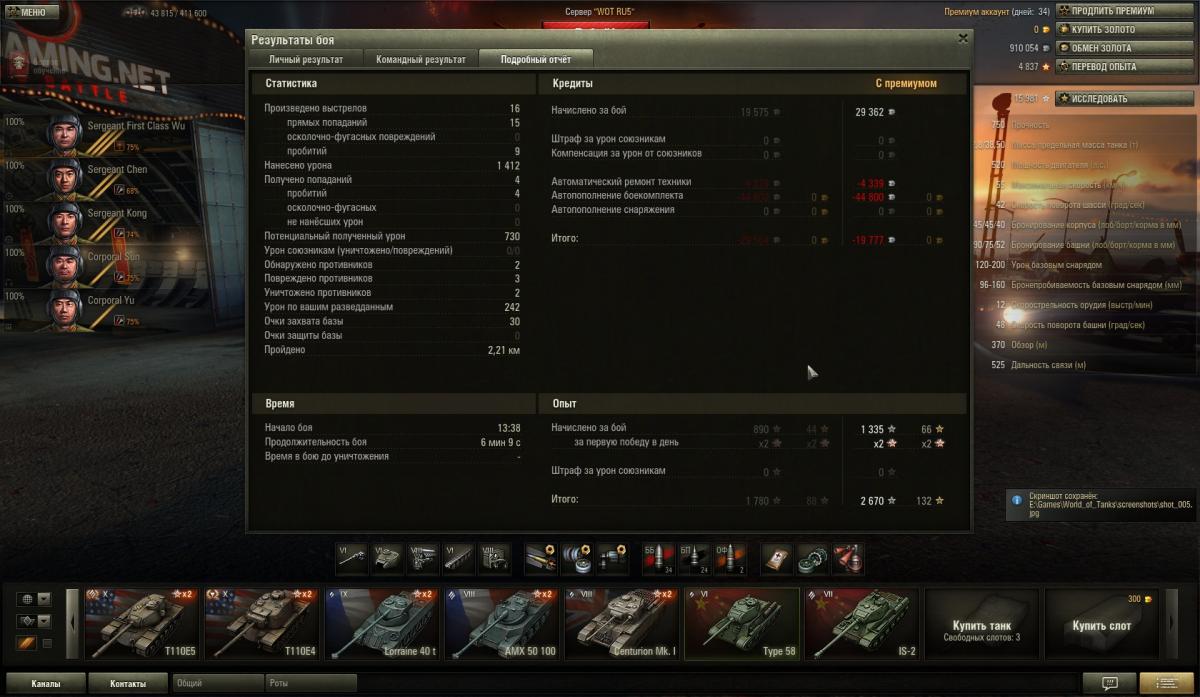Screen dimensions: 1200x697
Task: Click the ОФ high-explosive shell slot
Action: click(729, 558)
